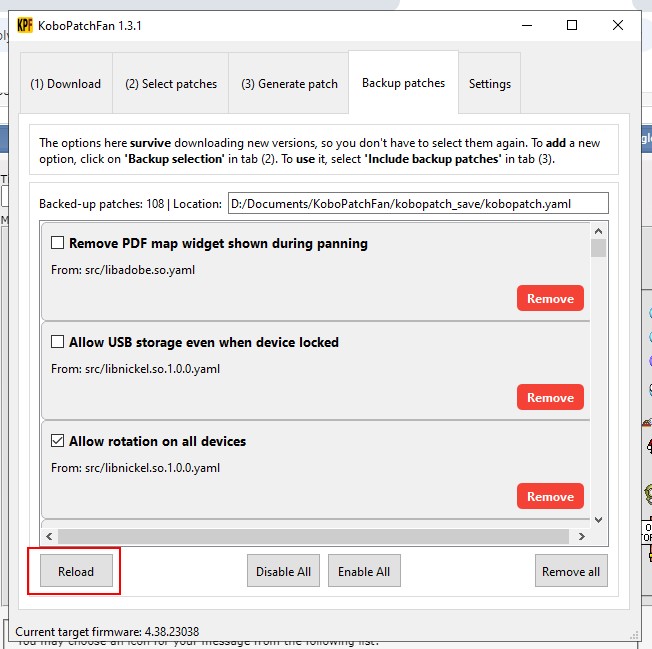The width and height of the screenshot is (652, 649).
Task: Open the (1) Download tab
Action: pos(66,84)
